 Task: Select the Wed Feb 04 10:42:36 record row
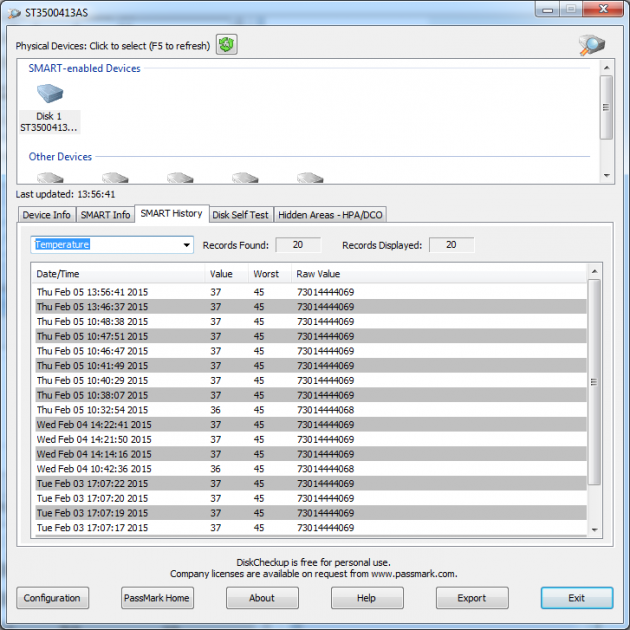point(311,469)
